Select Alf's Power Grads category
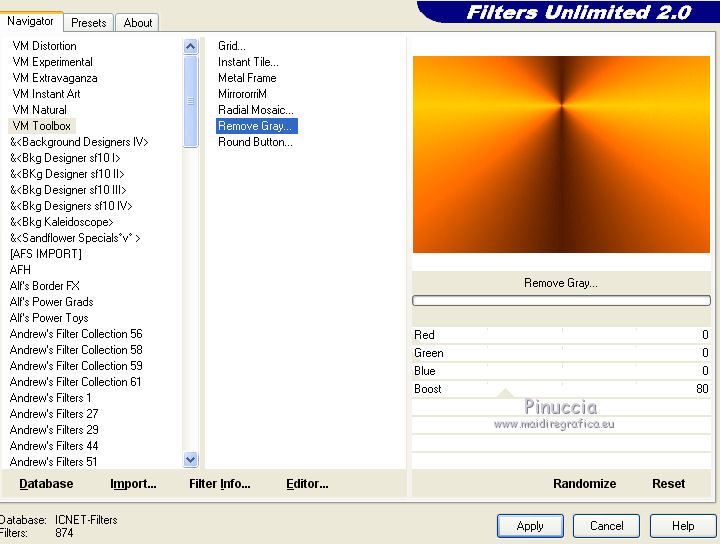 51,302
